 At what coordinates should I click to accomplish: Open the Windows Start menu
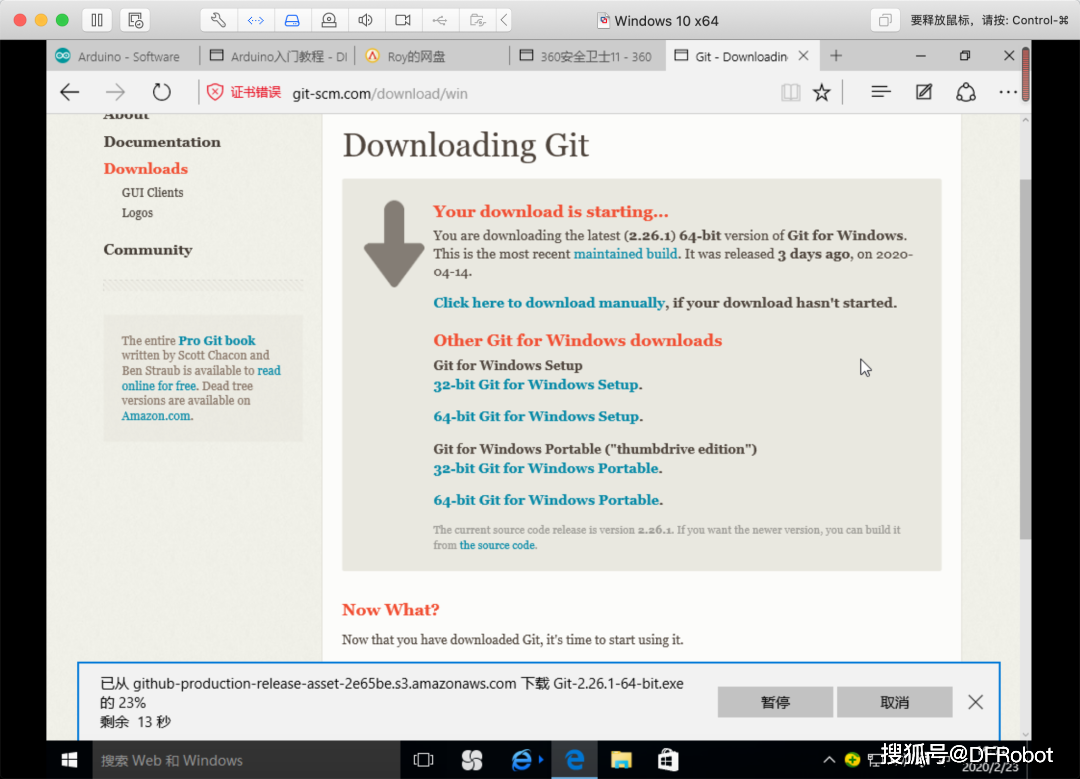click(69, 760)
